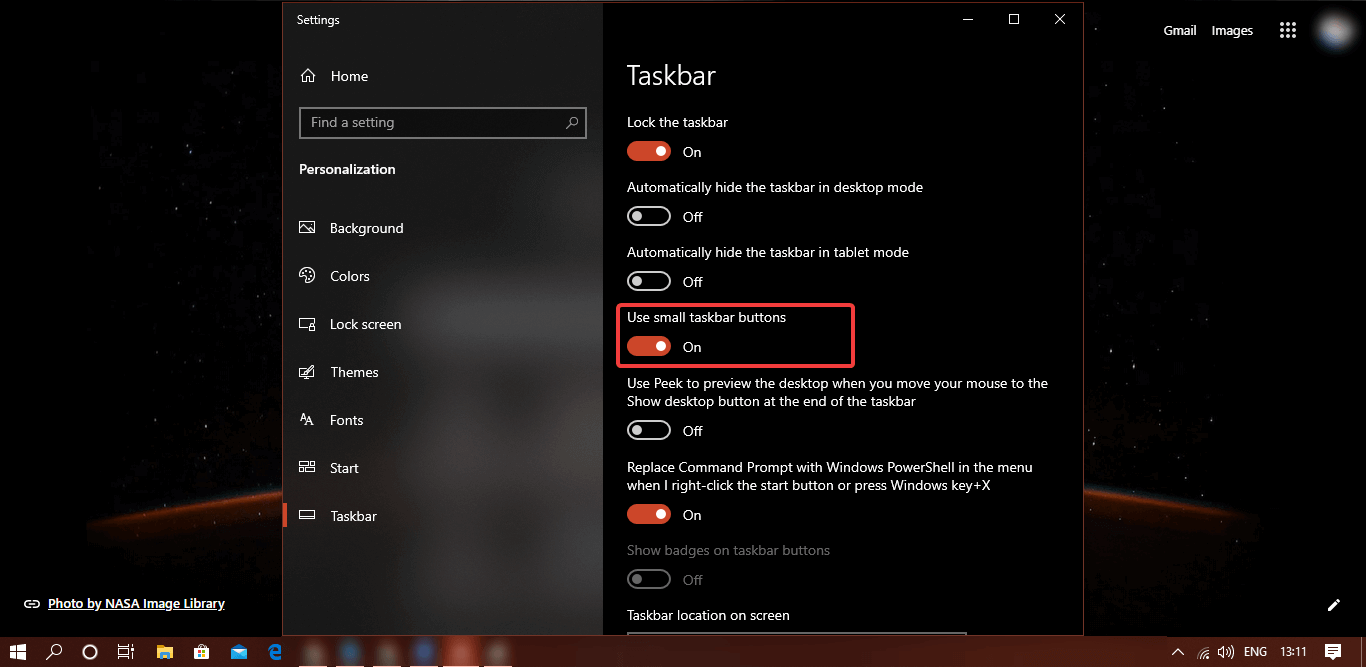Open Gmail from the top menu
Image resolution: width=1366 pixels, height=667 pixels.
click(1179, 30)
